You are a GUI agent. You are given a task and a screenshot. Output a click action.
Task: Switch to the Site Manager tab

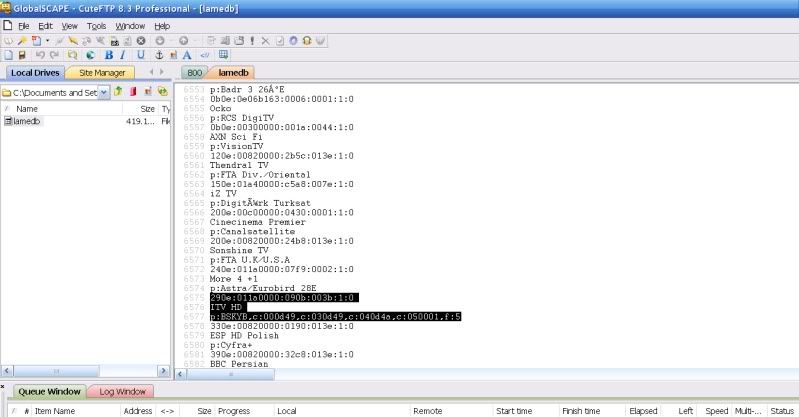[102, 73]
